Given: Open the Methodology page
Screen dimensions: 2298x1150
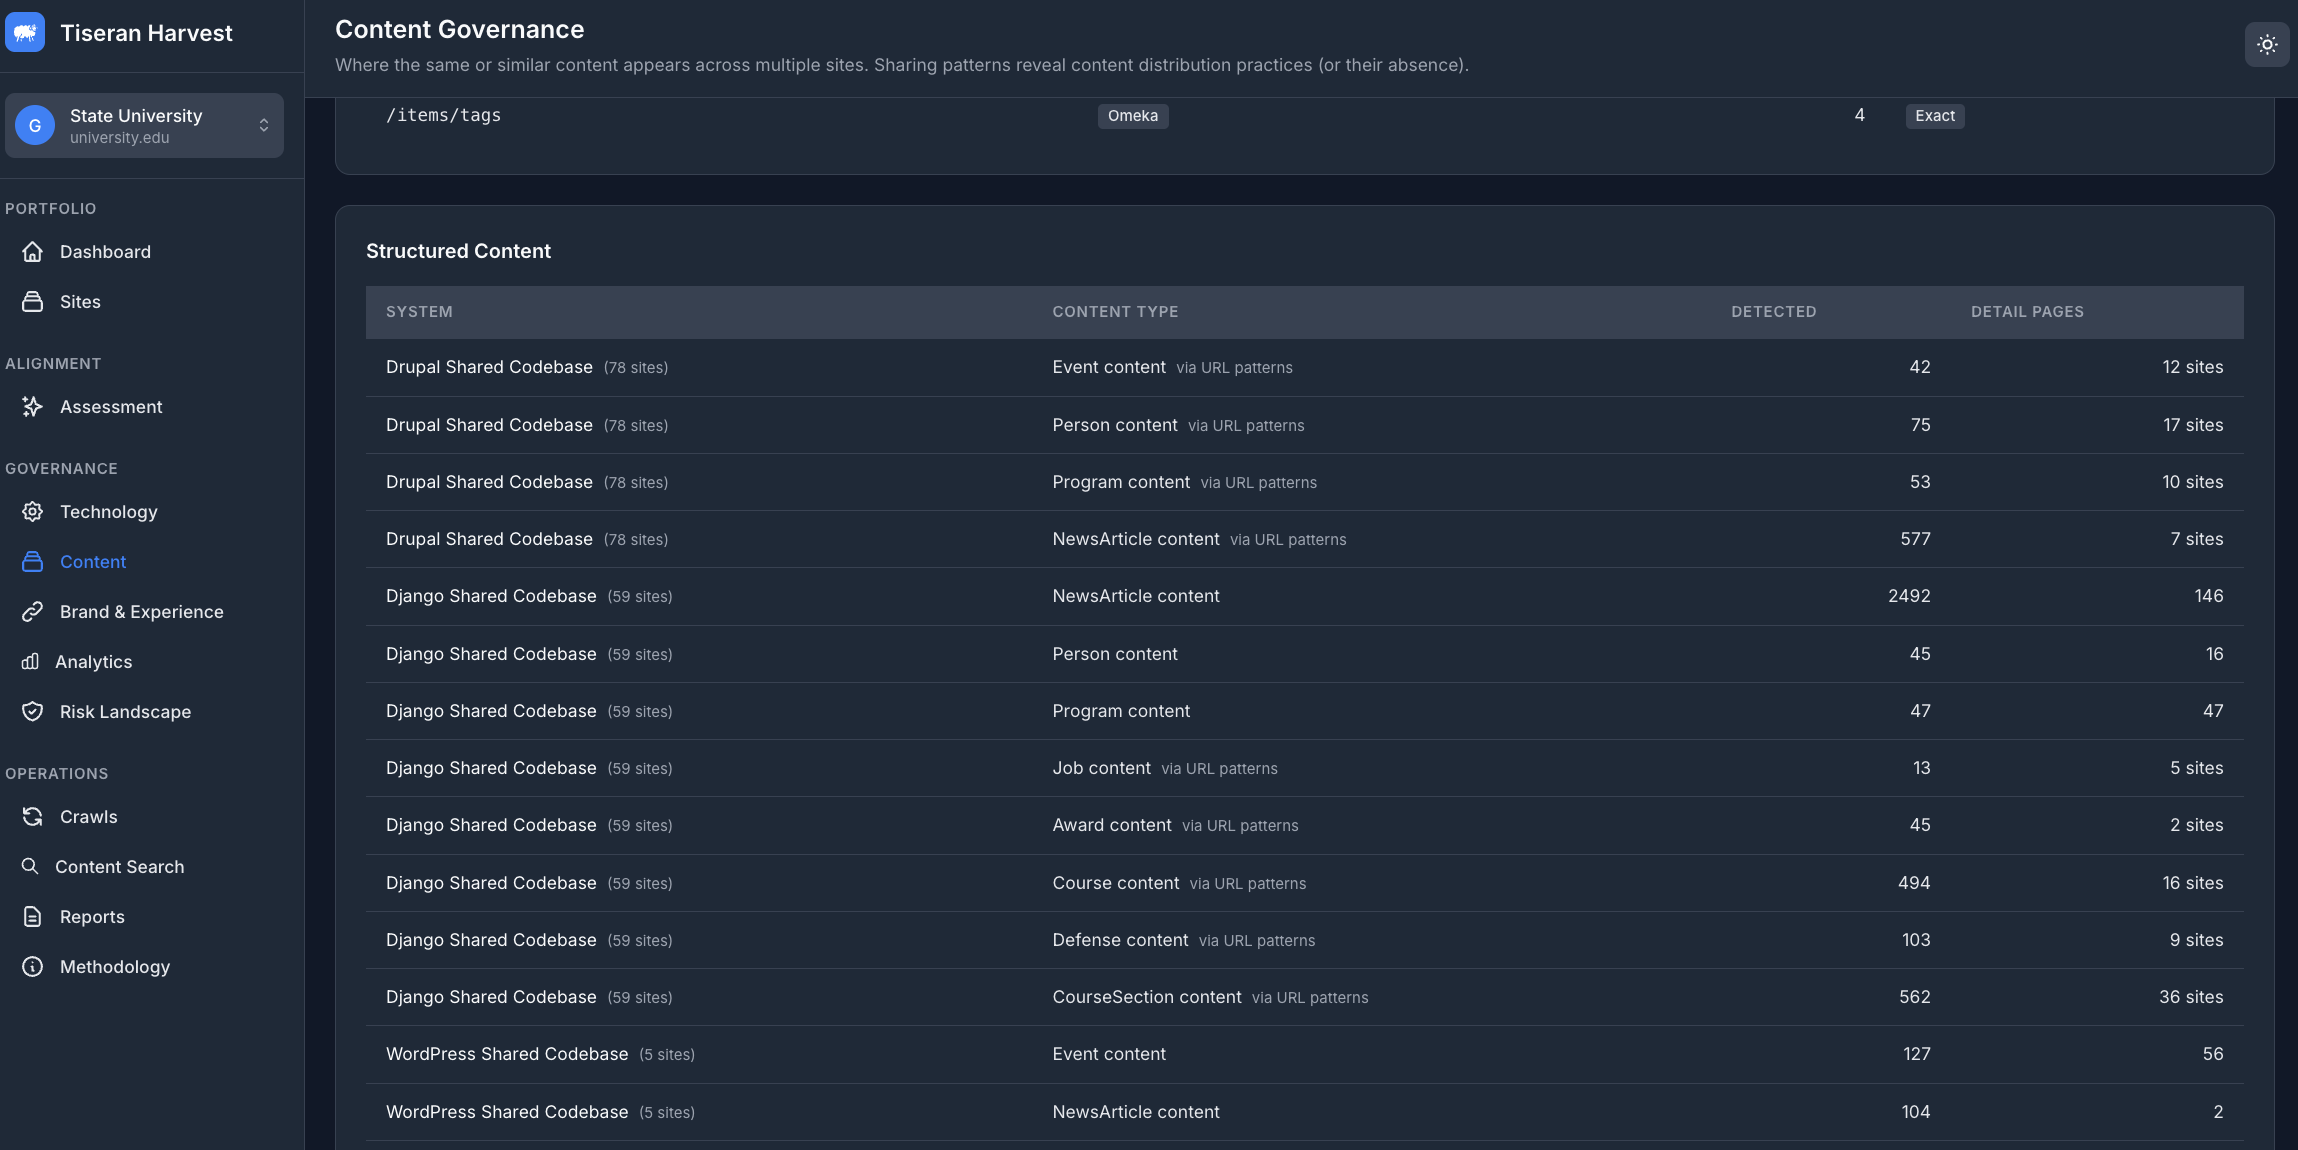Looking at the screenshot, I should pyautogui.click(x=115, y=966).
